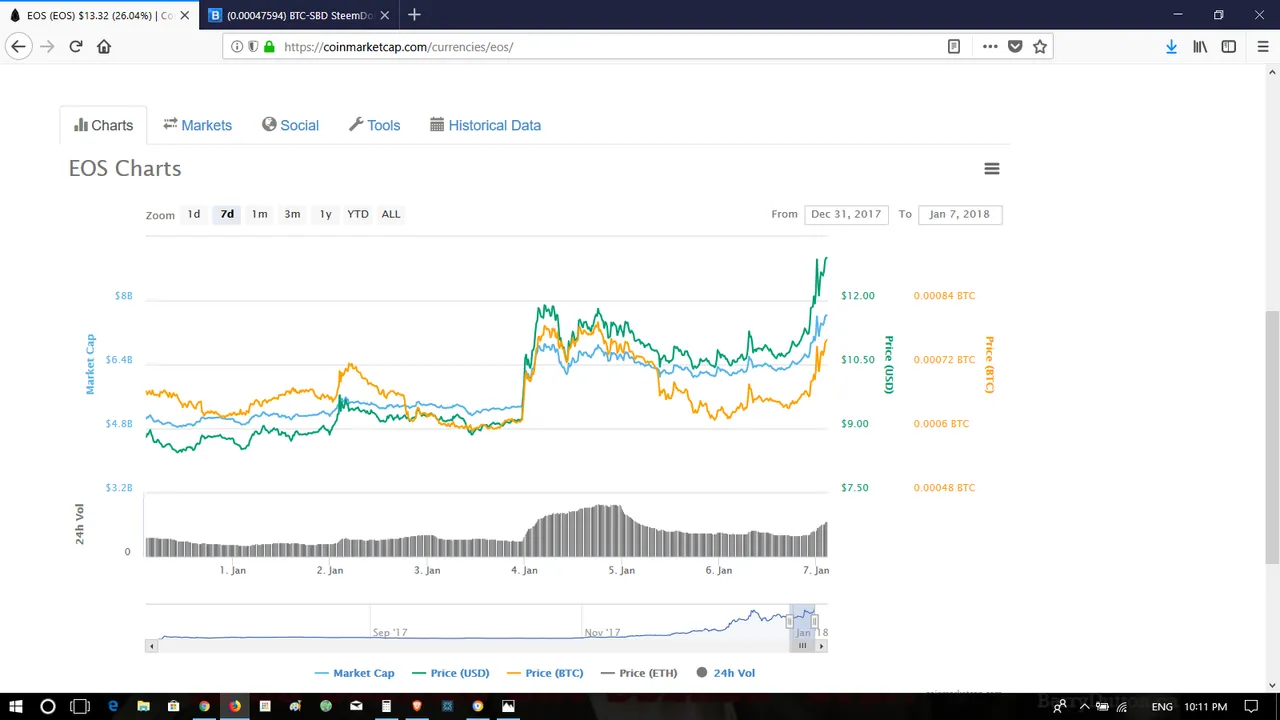Open page actions three-dot menu

point(990,46)
